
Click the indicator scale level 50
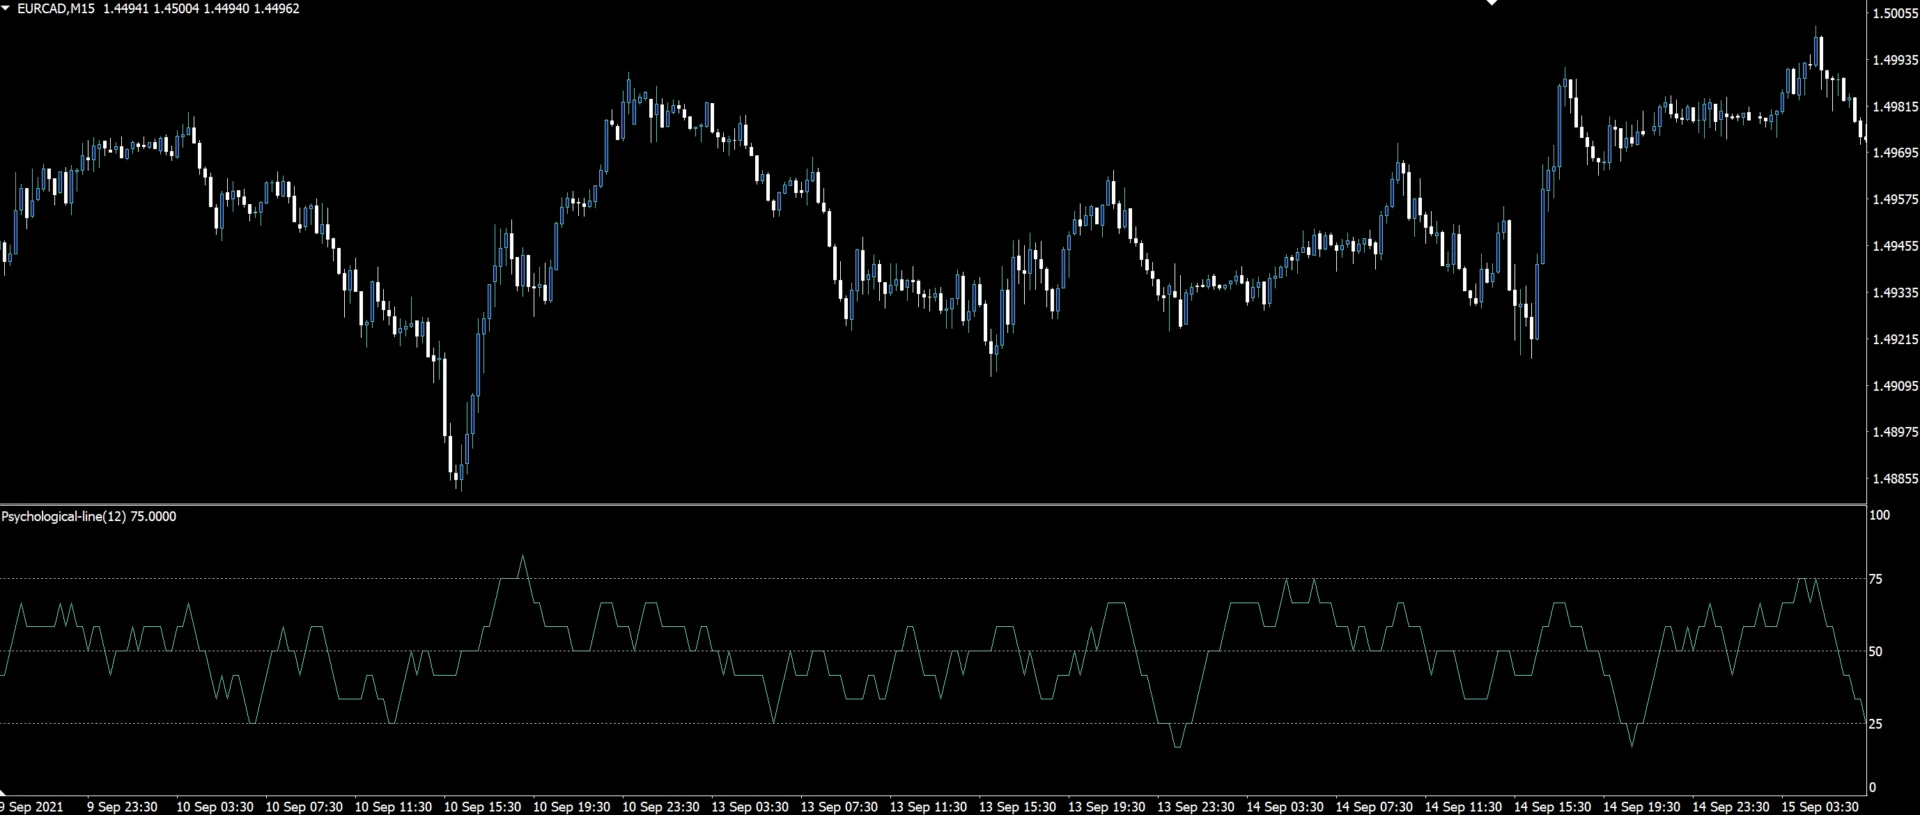1876,651
